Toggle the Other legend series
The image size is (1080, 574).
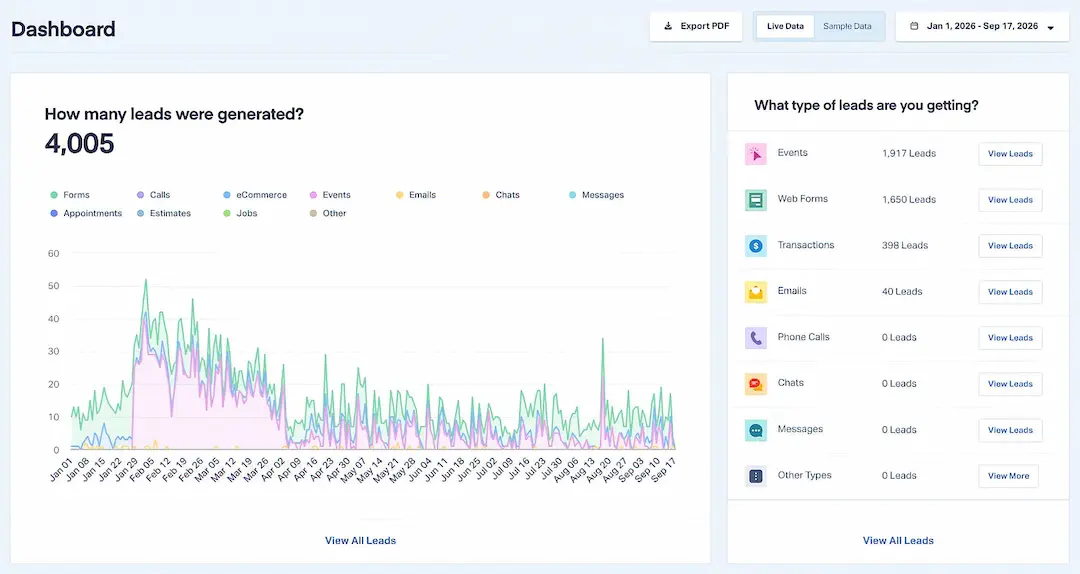(x=328, y=214)
